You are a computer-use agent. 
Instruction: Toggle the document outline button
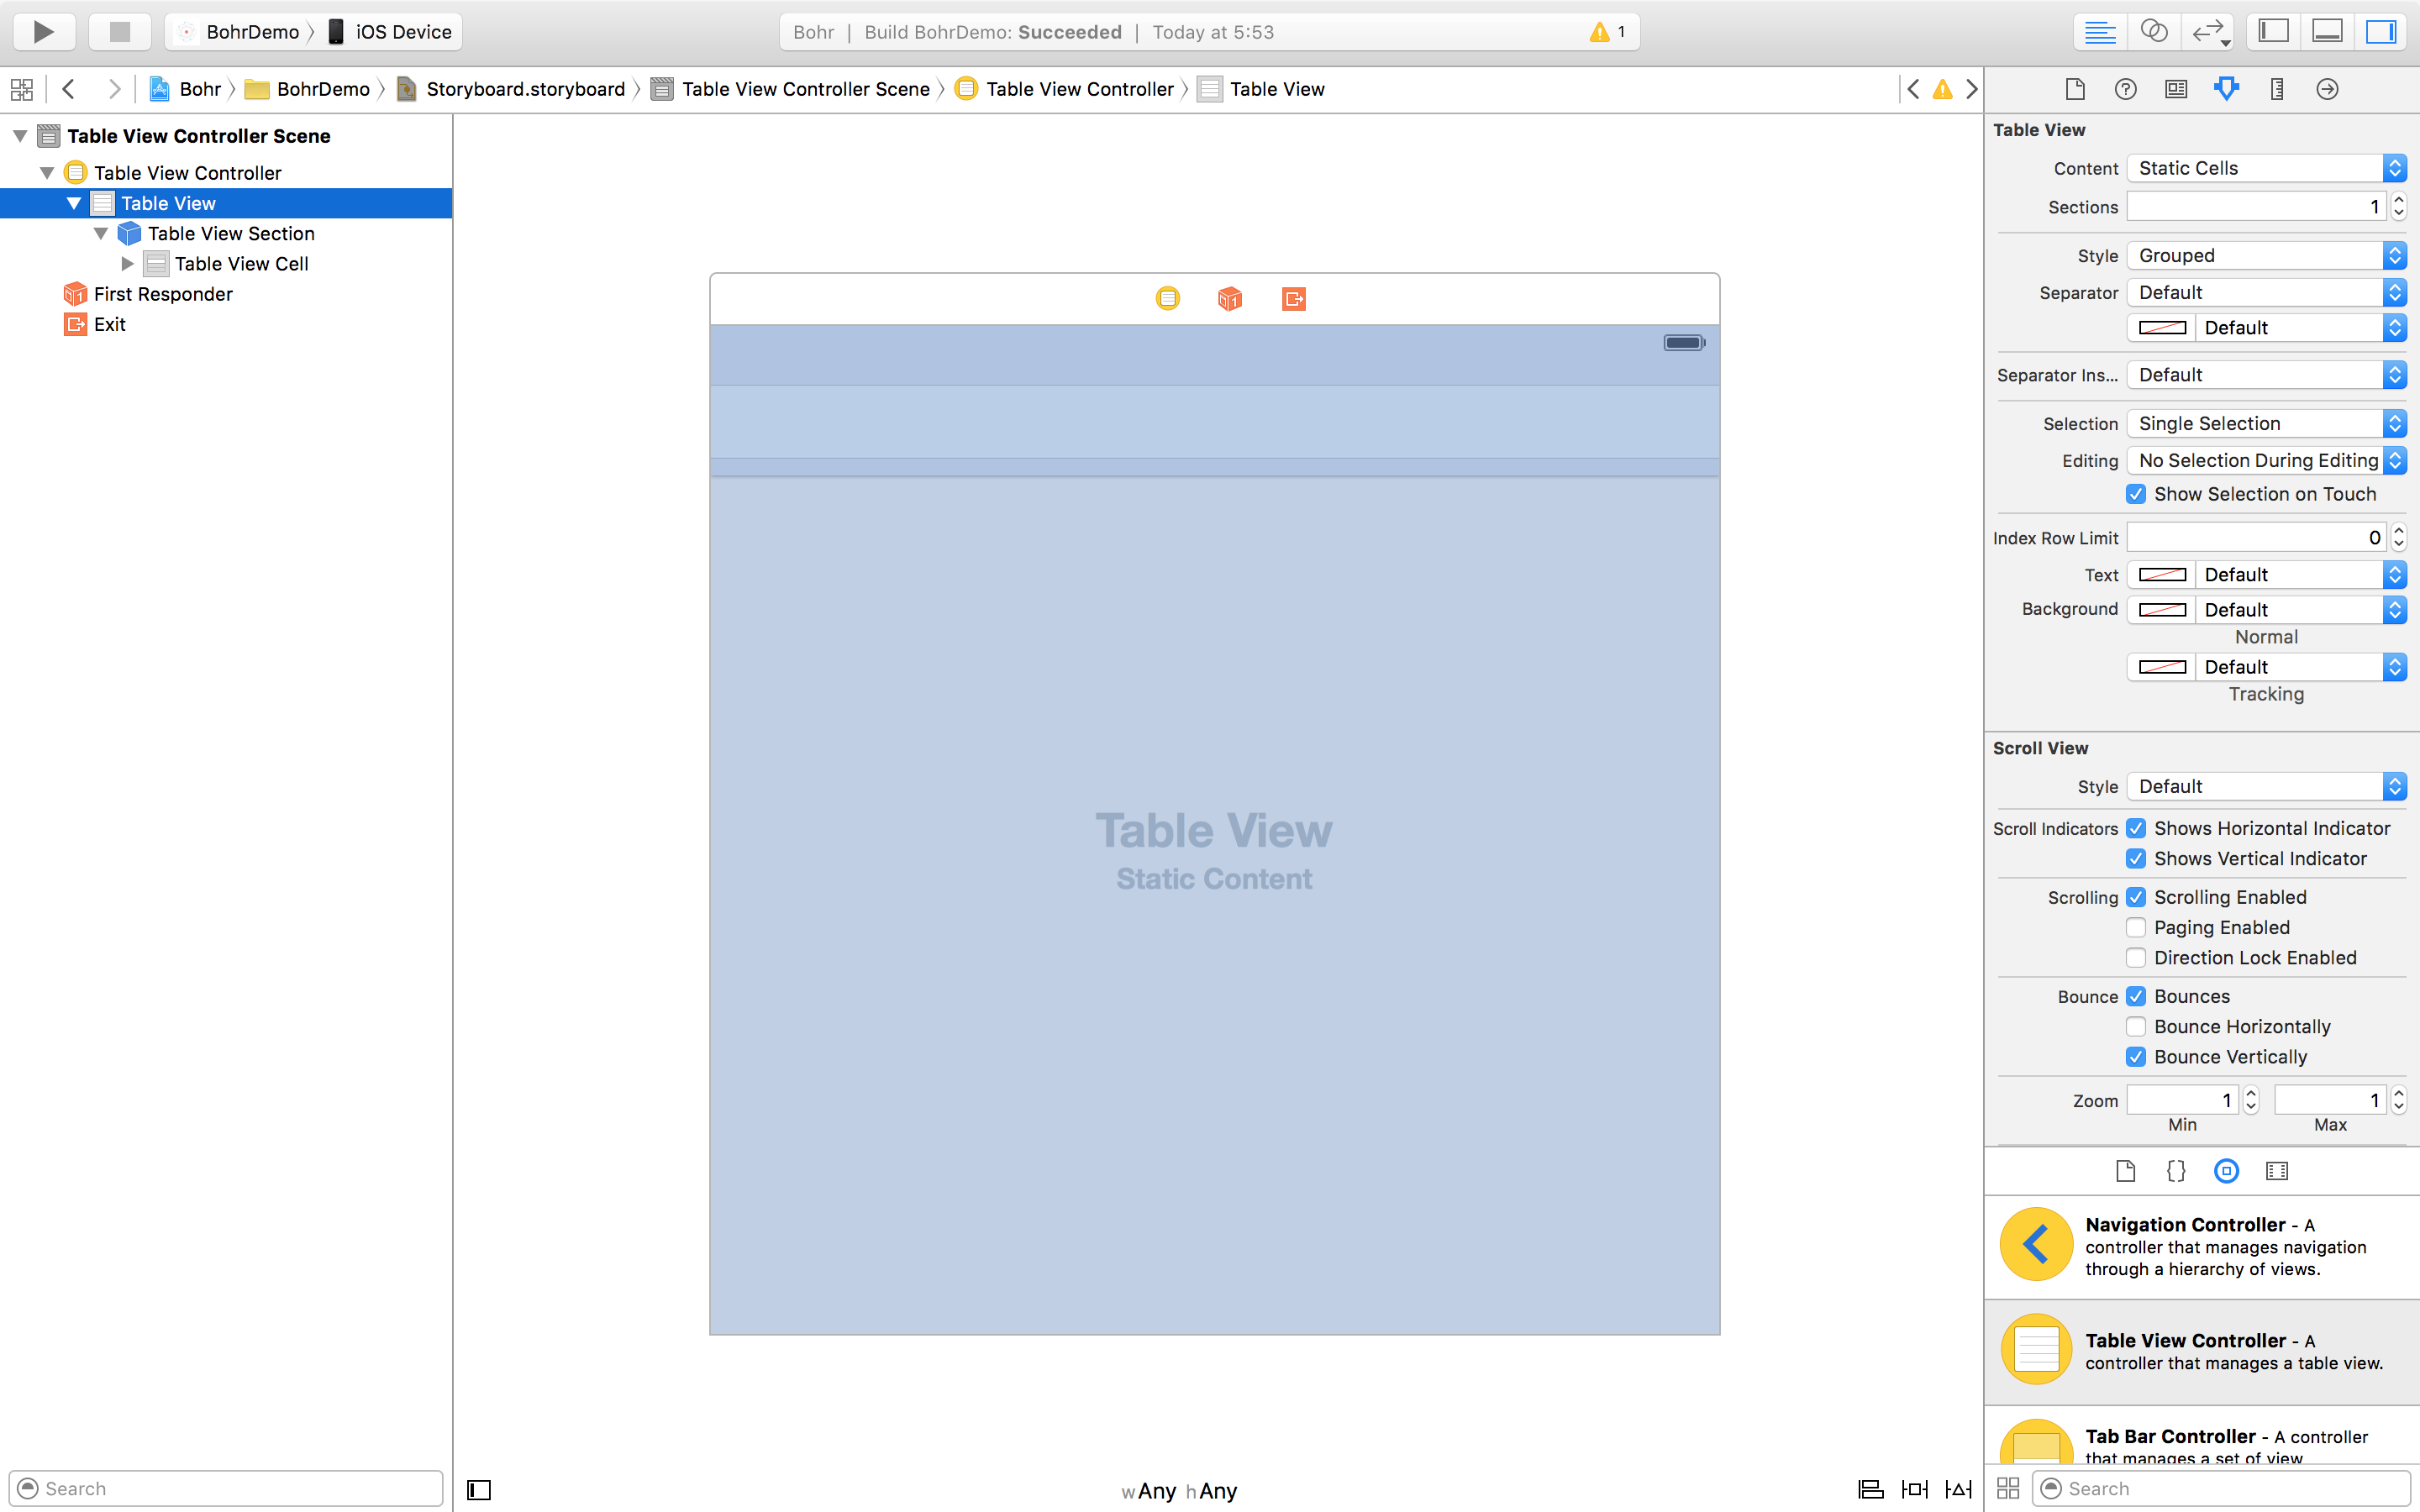479,1490
